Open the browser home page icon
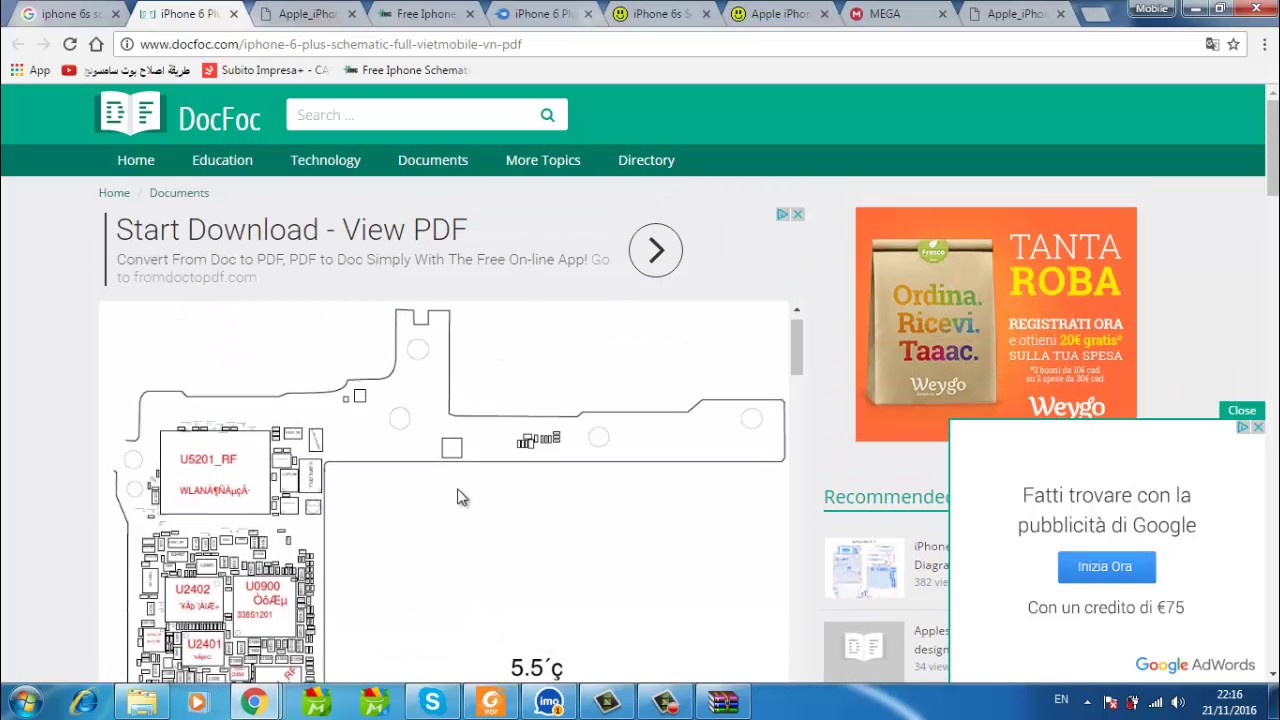This screenshot has height=720, width=1280. [x=96, y=44]
